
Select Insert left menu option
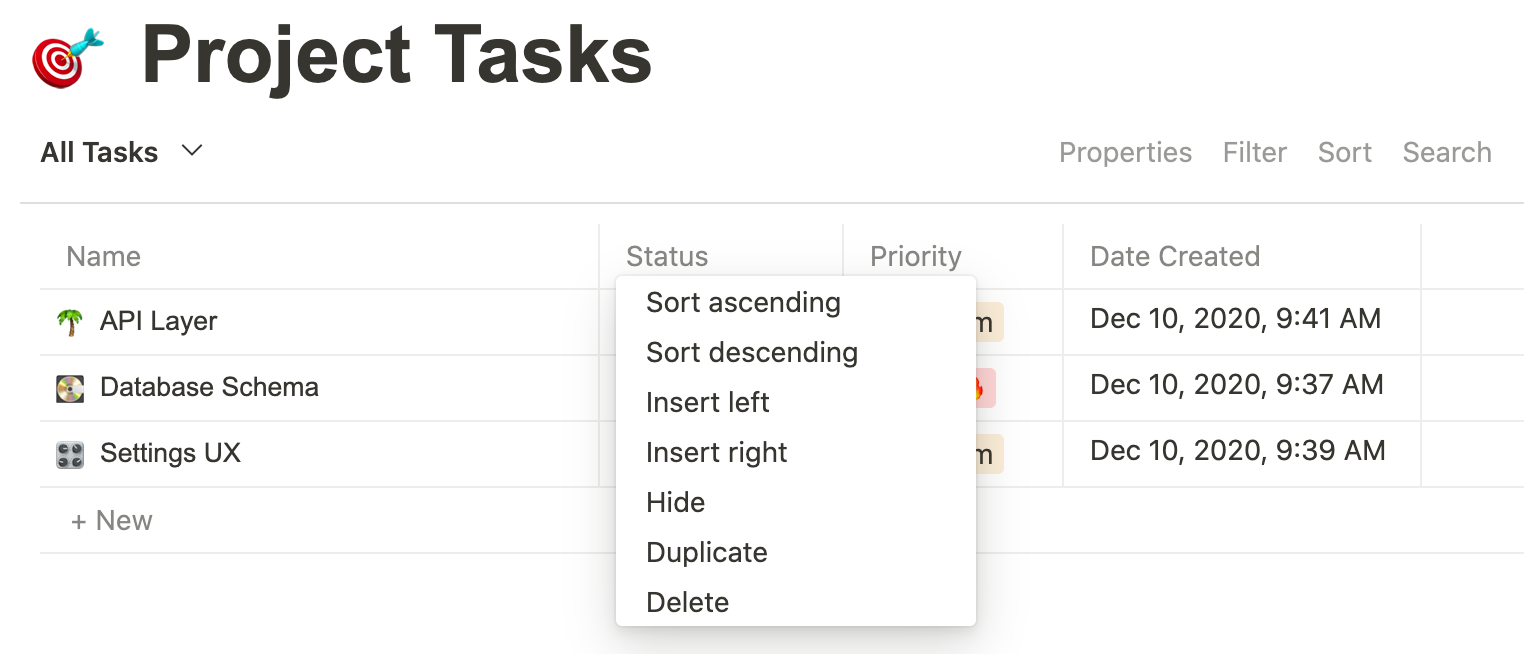click(707, 402)
